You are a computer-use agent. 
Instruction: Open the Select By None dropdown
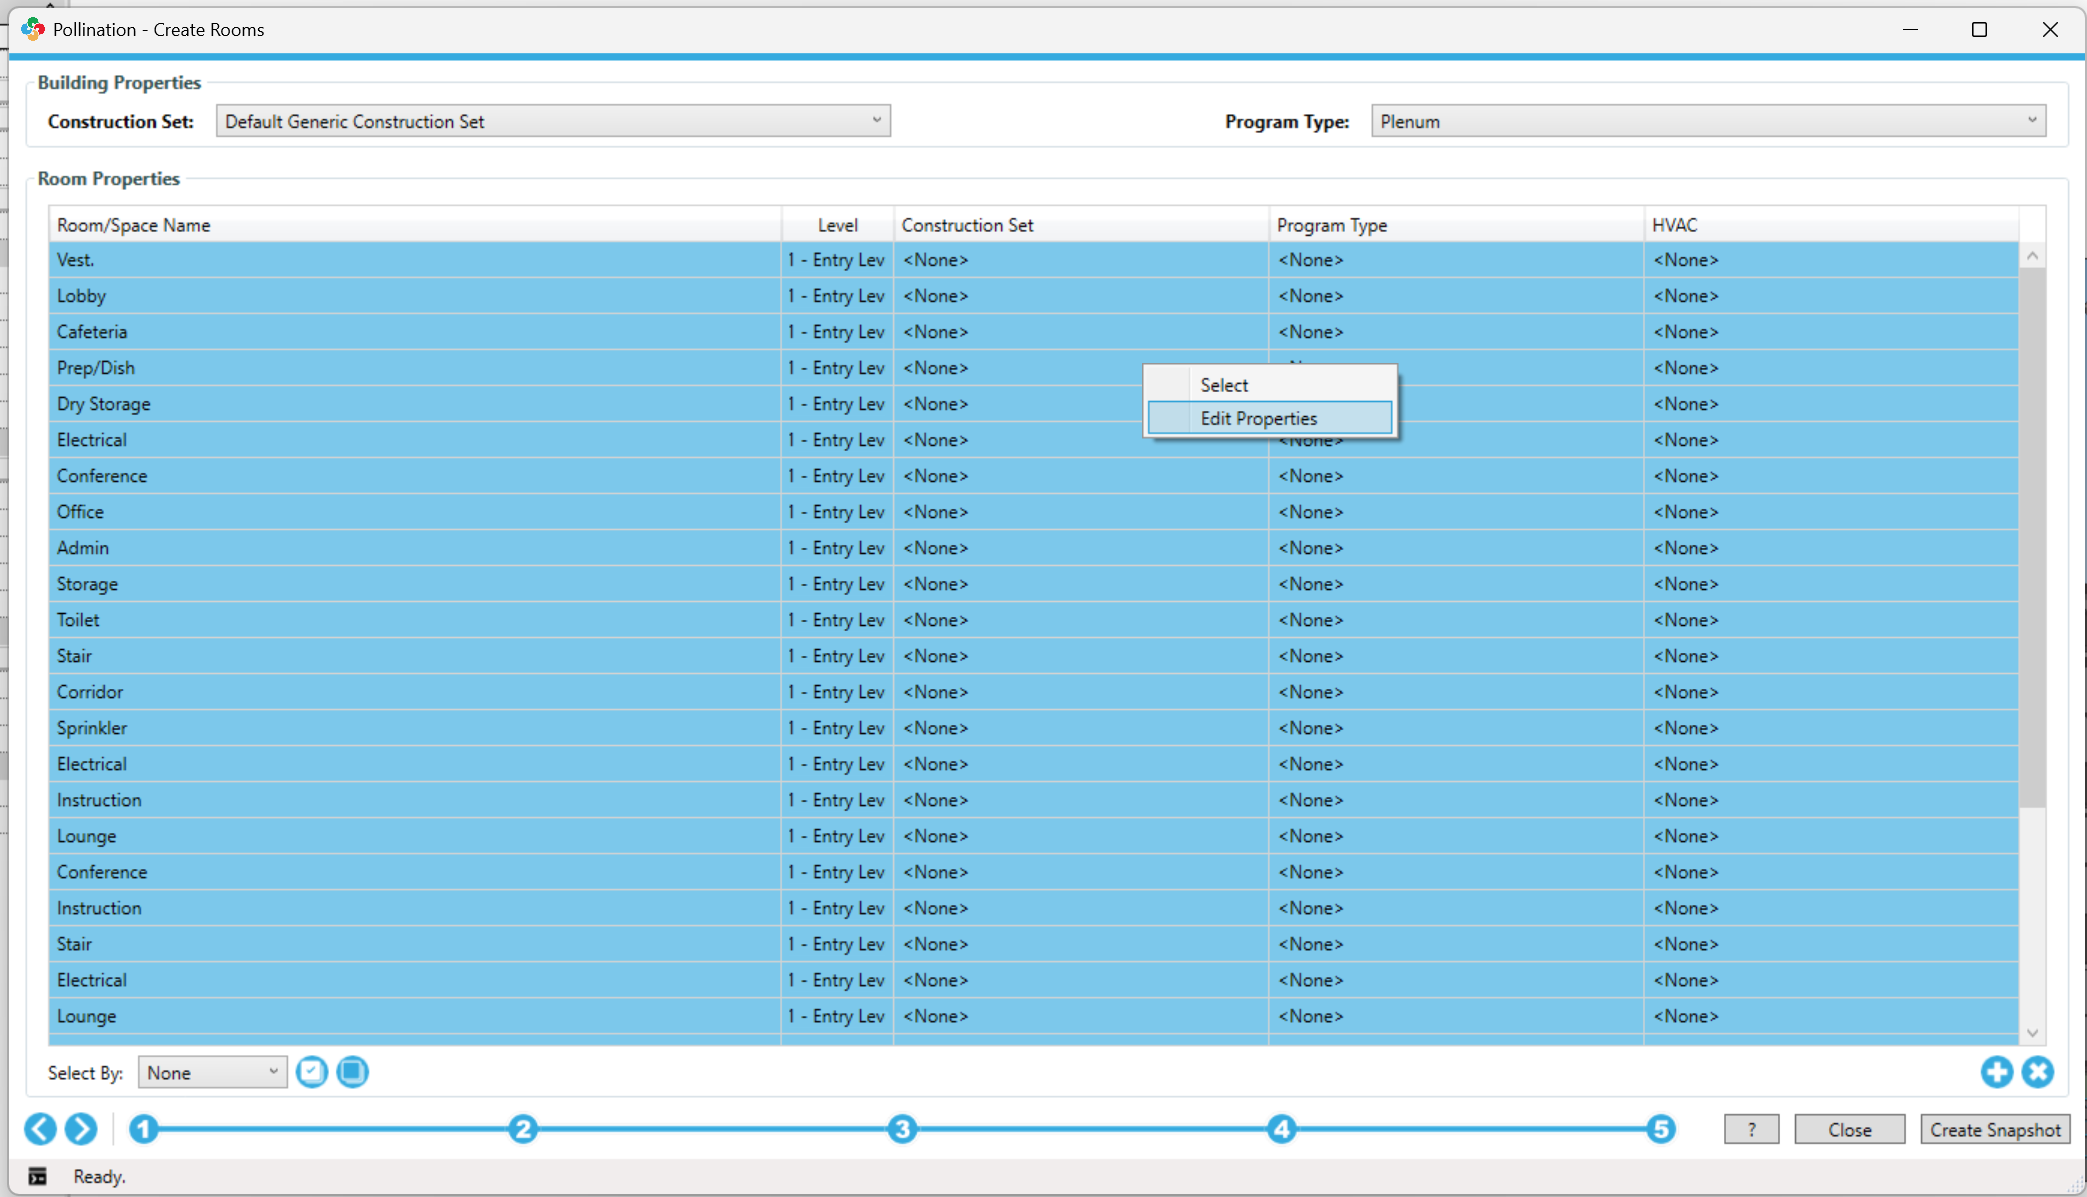click(x=212, y=1072)
